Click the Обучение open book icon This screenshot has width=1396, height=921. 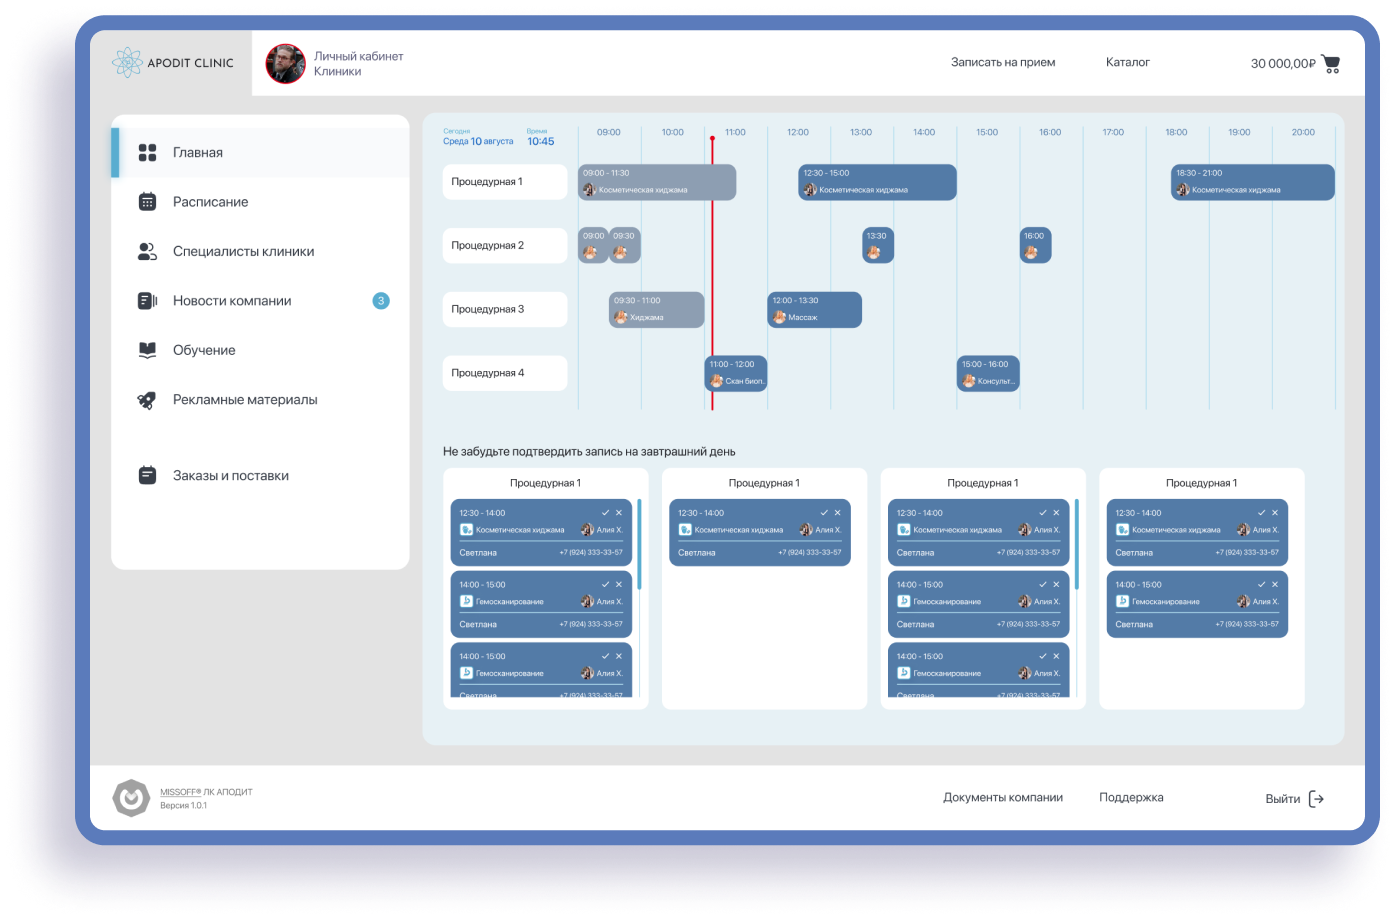tap(147, 350)
